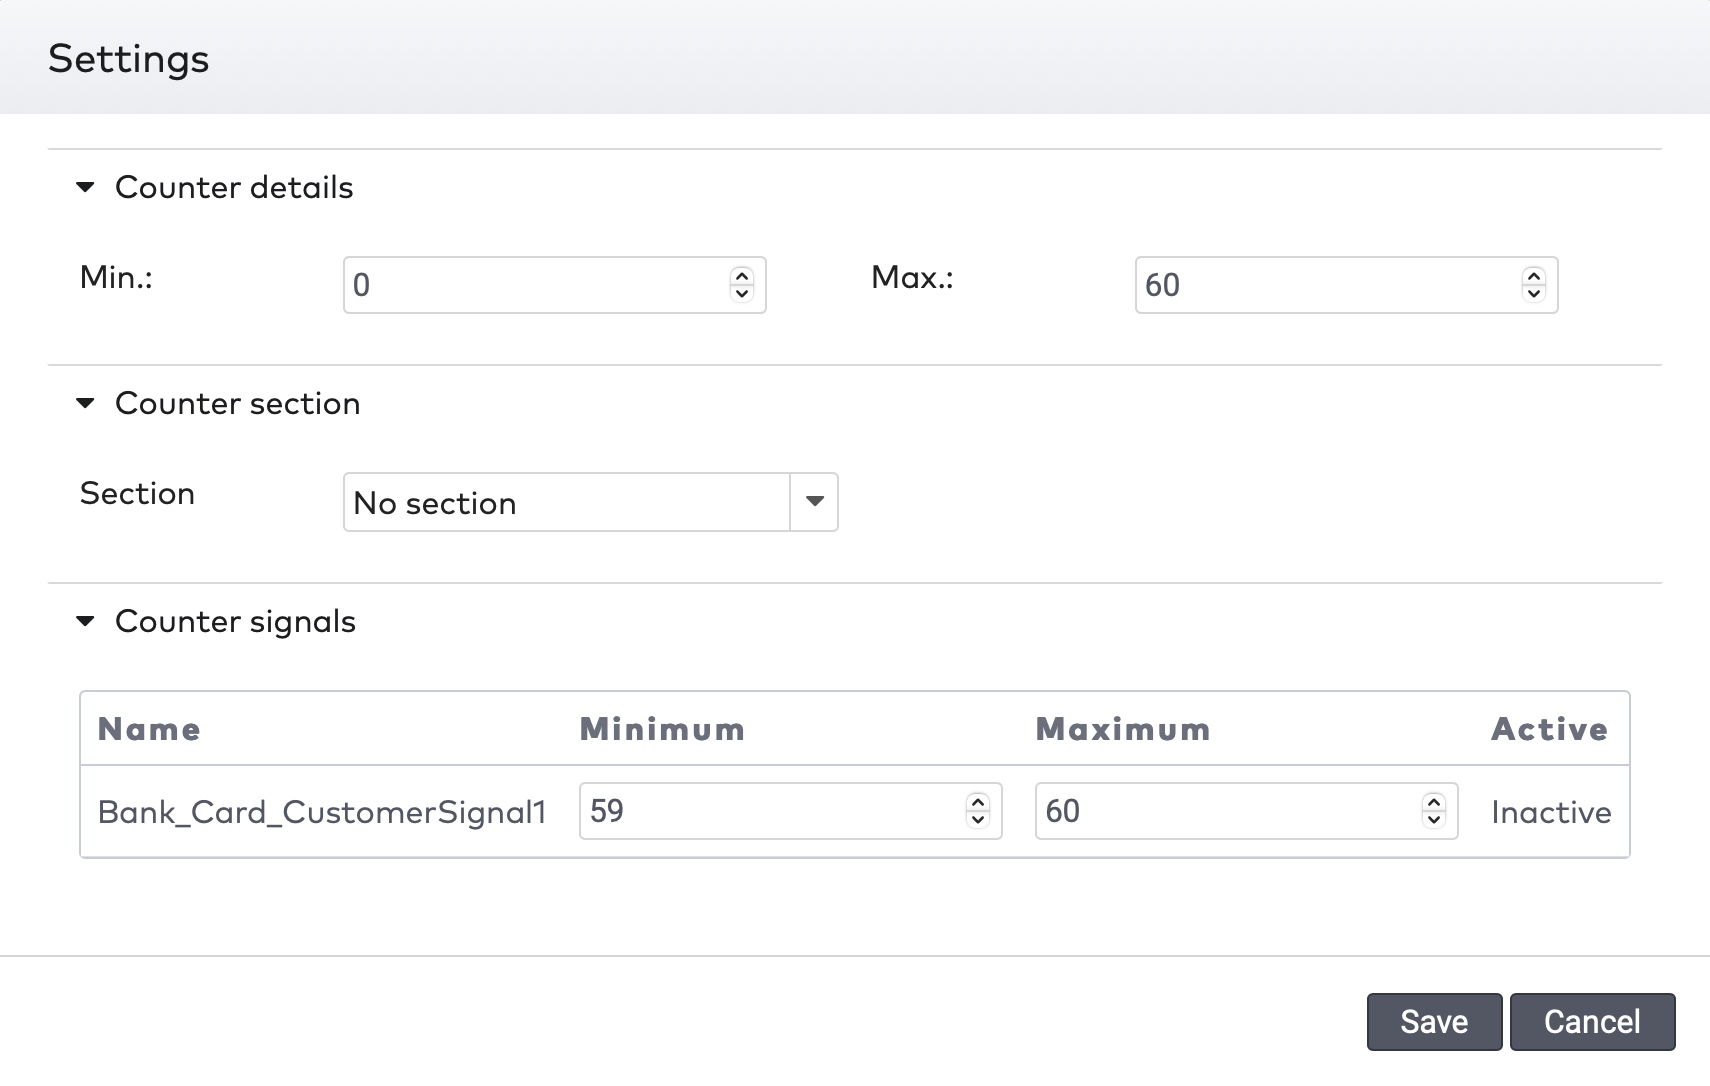Decrement the counter Min. value with down arrow
Image resolution: width=1710 pixels, height=1086 pixels.
(741, 294)
